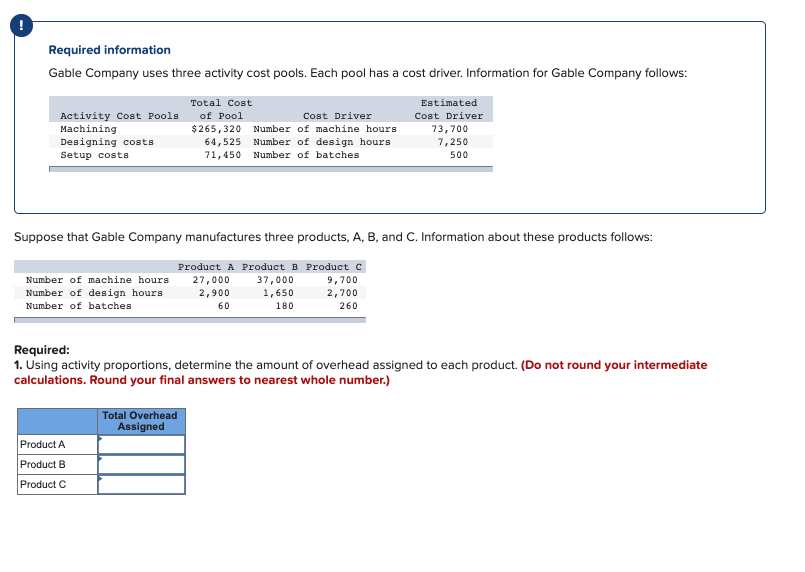
Task: Click the Product B overhead input field
Action: click(x=141, y=465)
